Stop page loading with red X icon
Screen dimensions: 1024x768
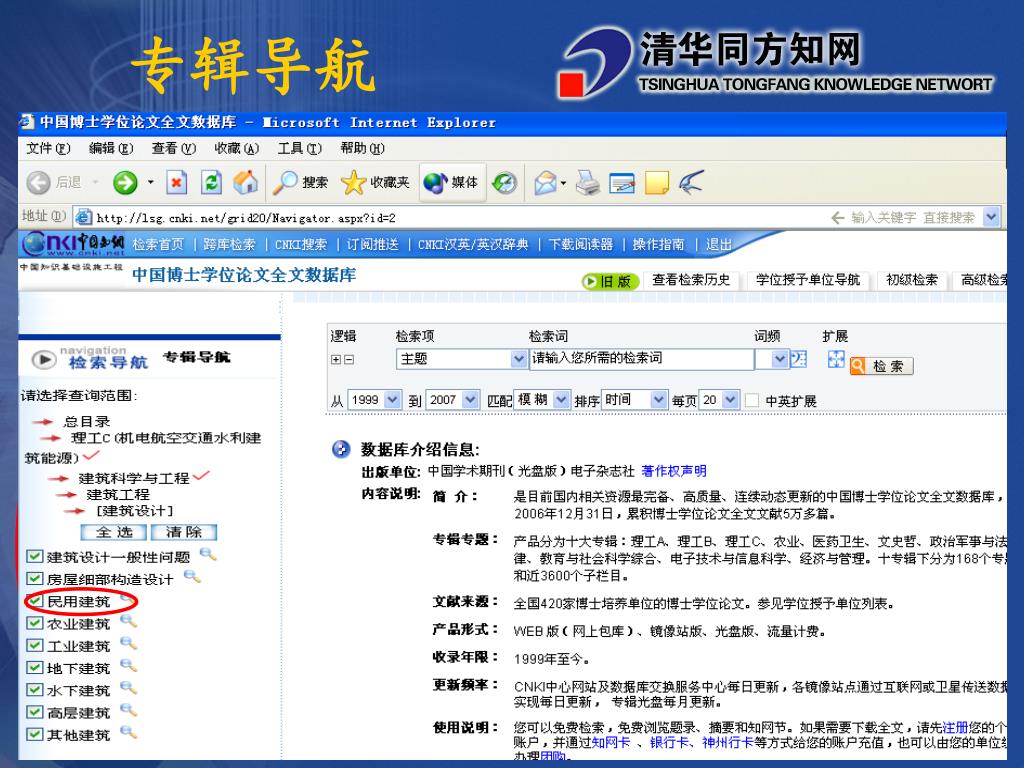pos(176,182)
